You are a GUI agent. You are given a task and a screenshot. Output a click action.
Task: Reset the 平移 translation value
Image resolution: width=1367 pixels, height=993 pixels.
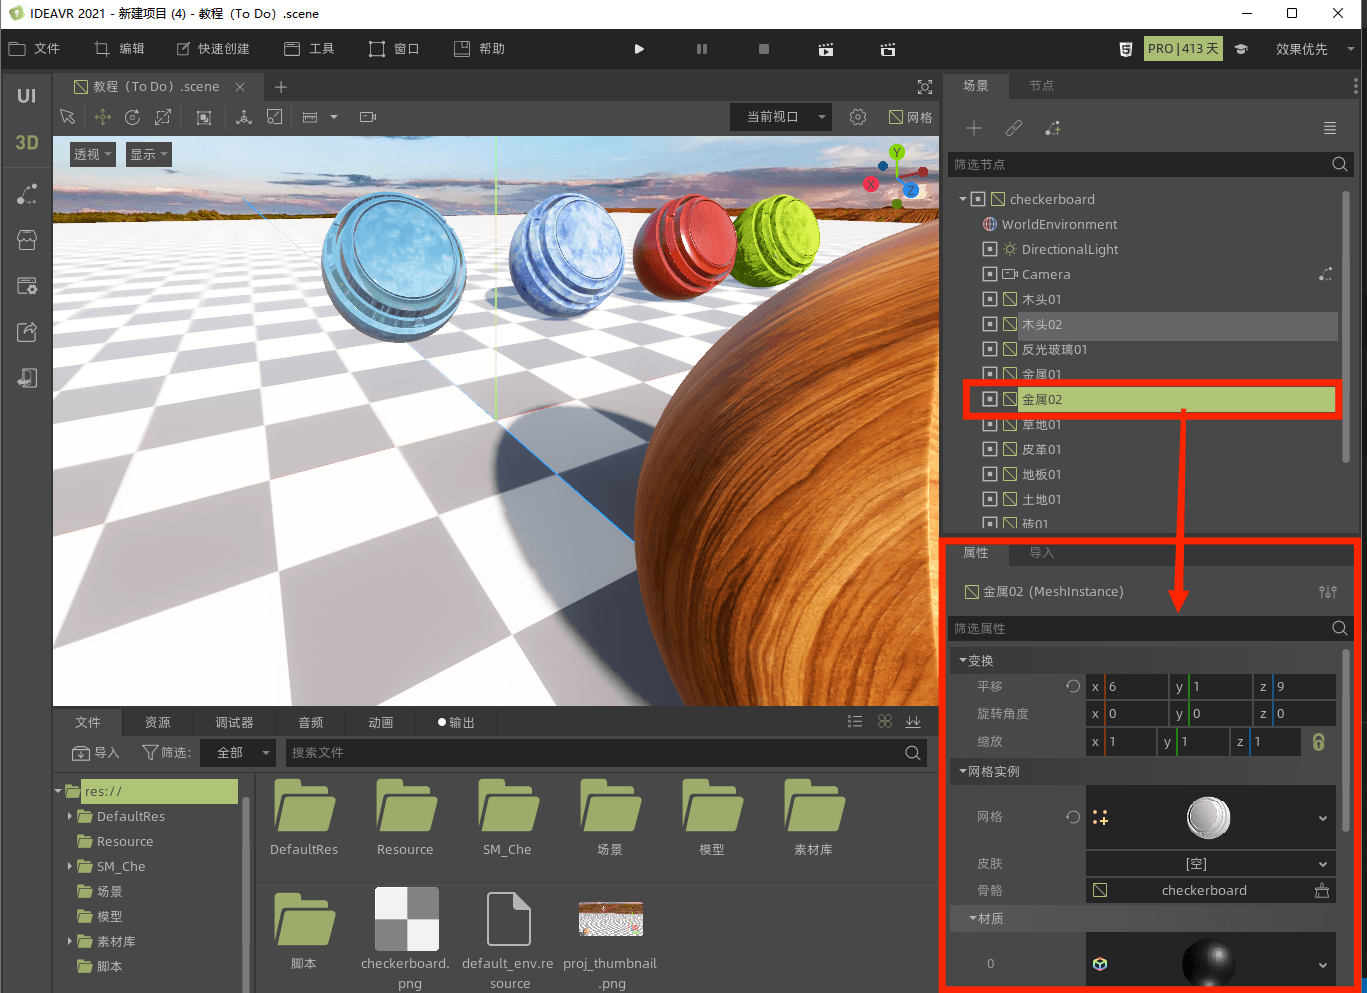[1073, 686]
